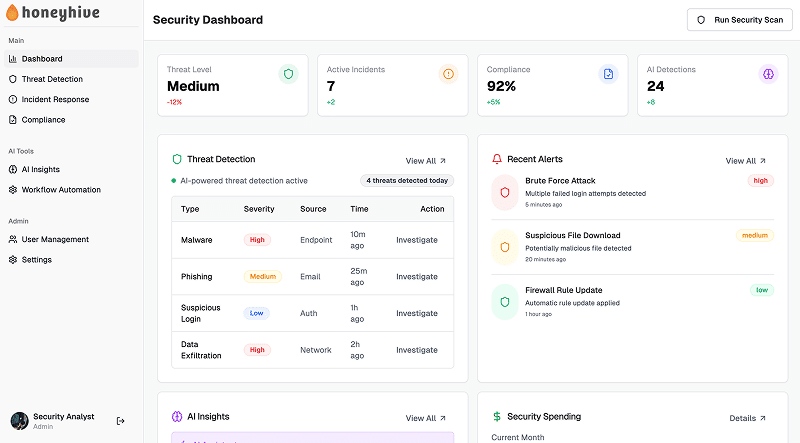
Task: Investigate the Malware threat
Action: (417, 240)
